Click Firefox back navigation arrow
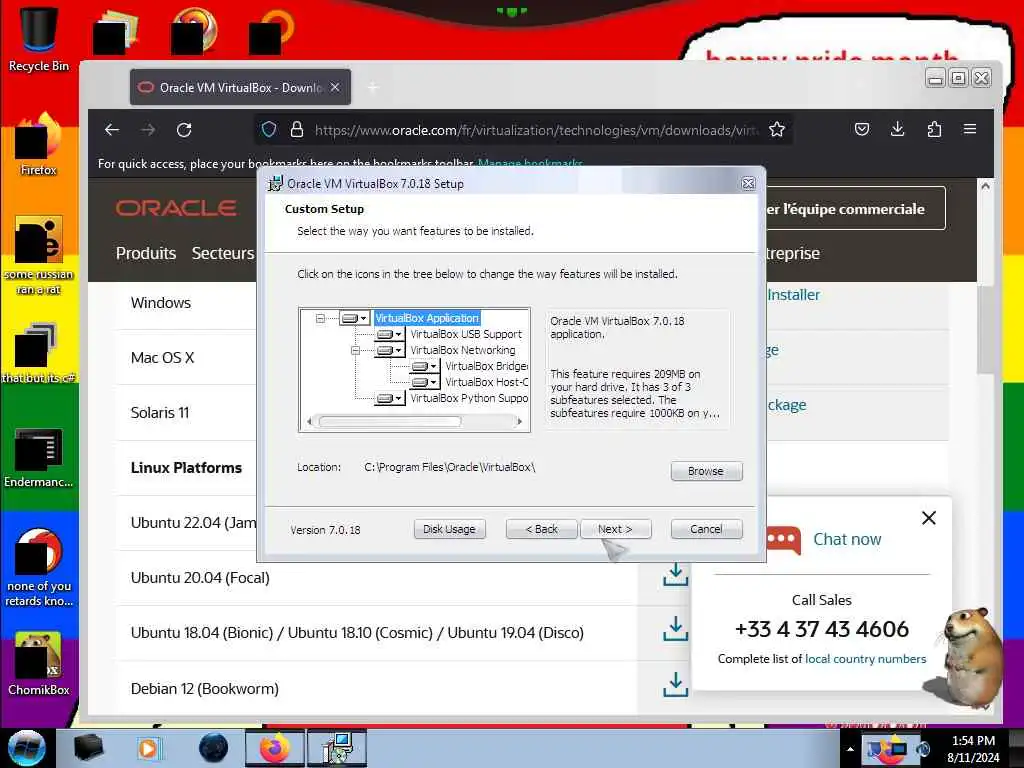The image size is (1024, 768). click(112, 129)
